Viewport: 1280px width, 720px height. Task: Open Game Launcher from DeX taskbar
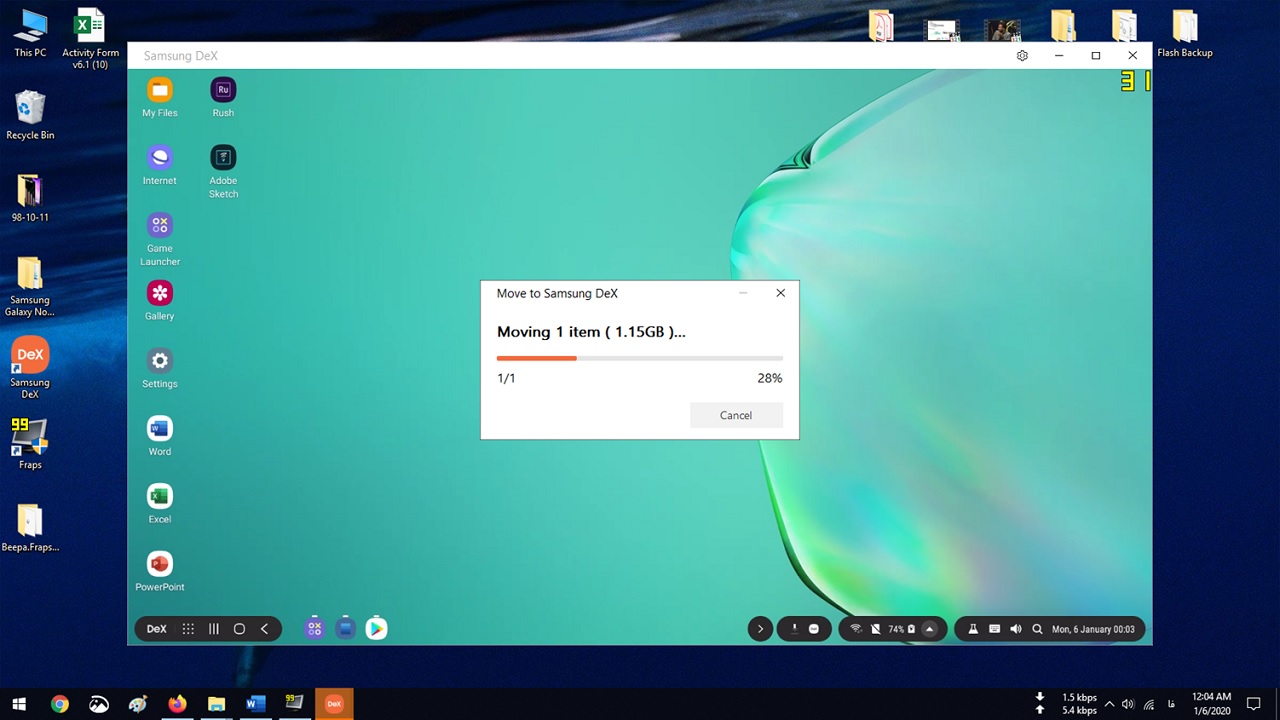314,628
